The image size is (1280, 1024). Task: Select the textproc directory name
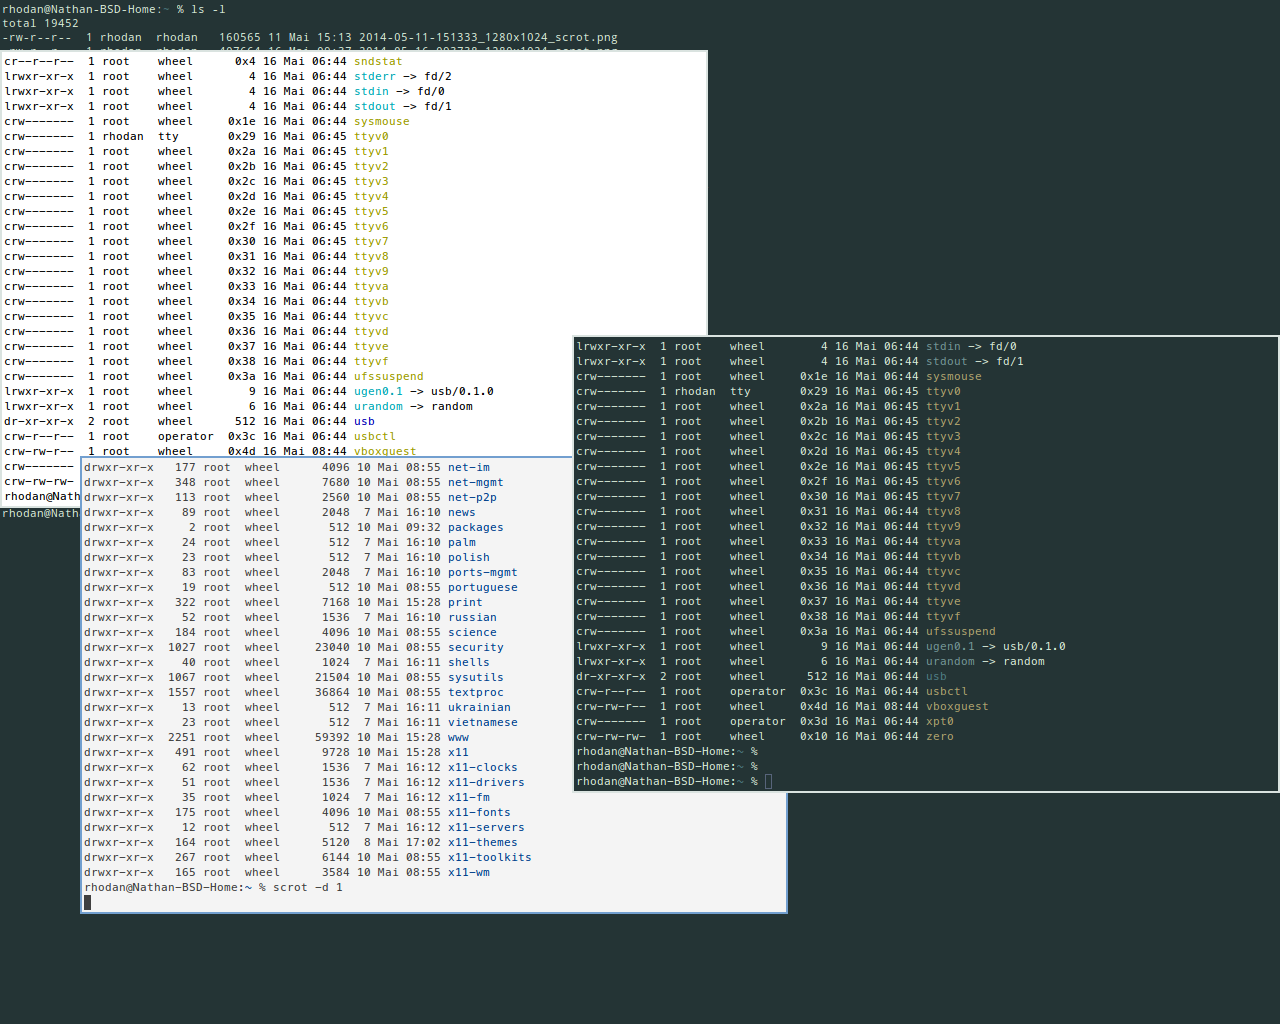coord(475,692)
